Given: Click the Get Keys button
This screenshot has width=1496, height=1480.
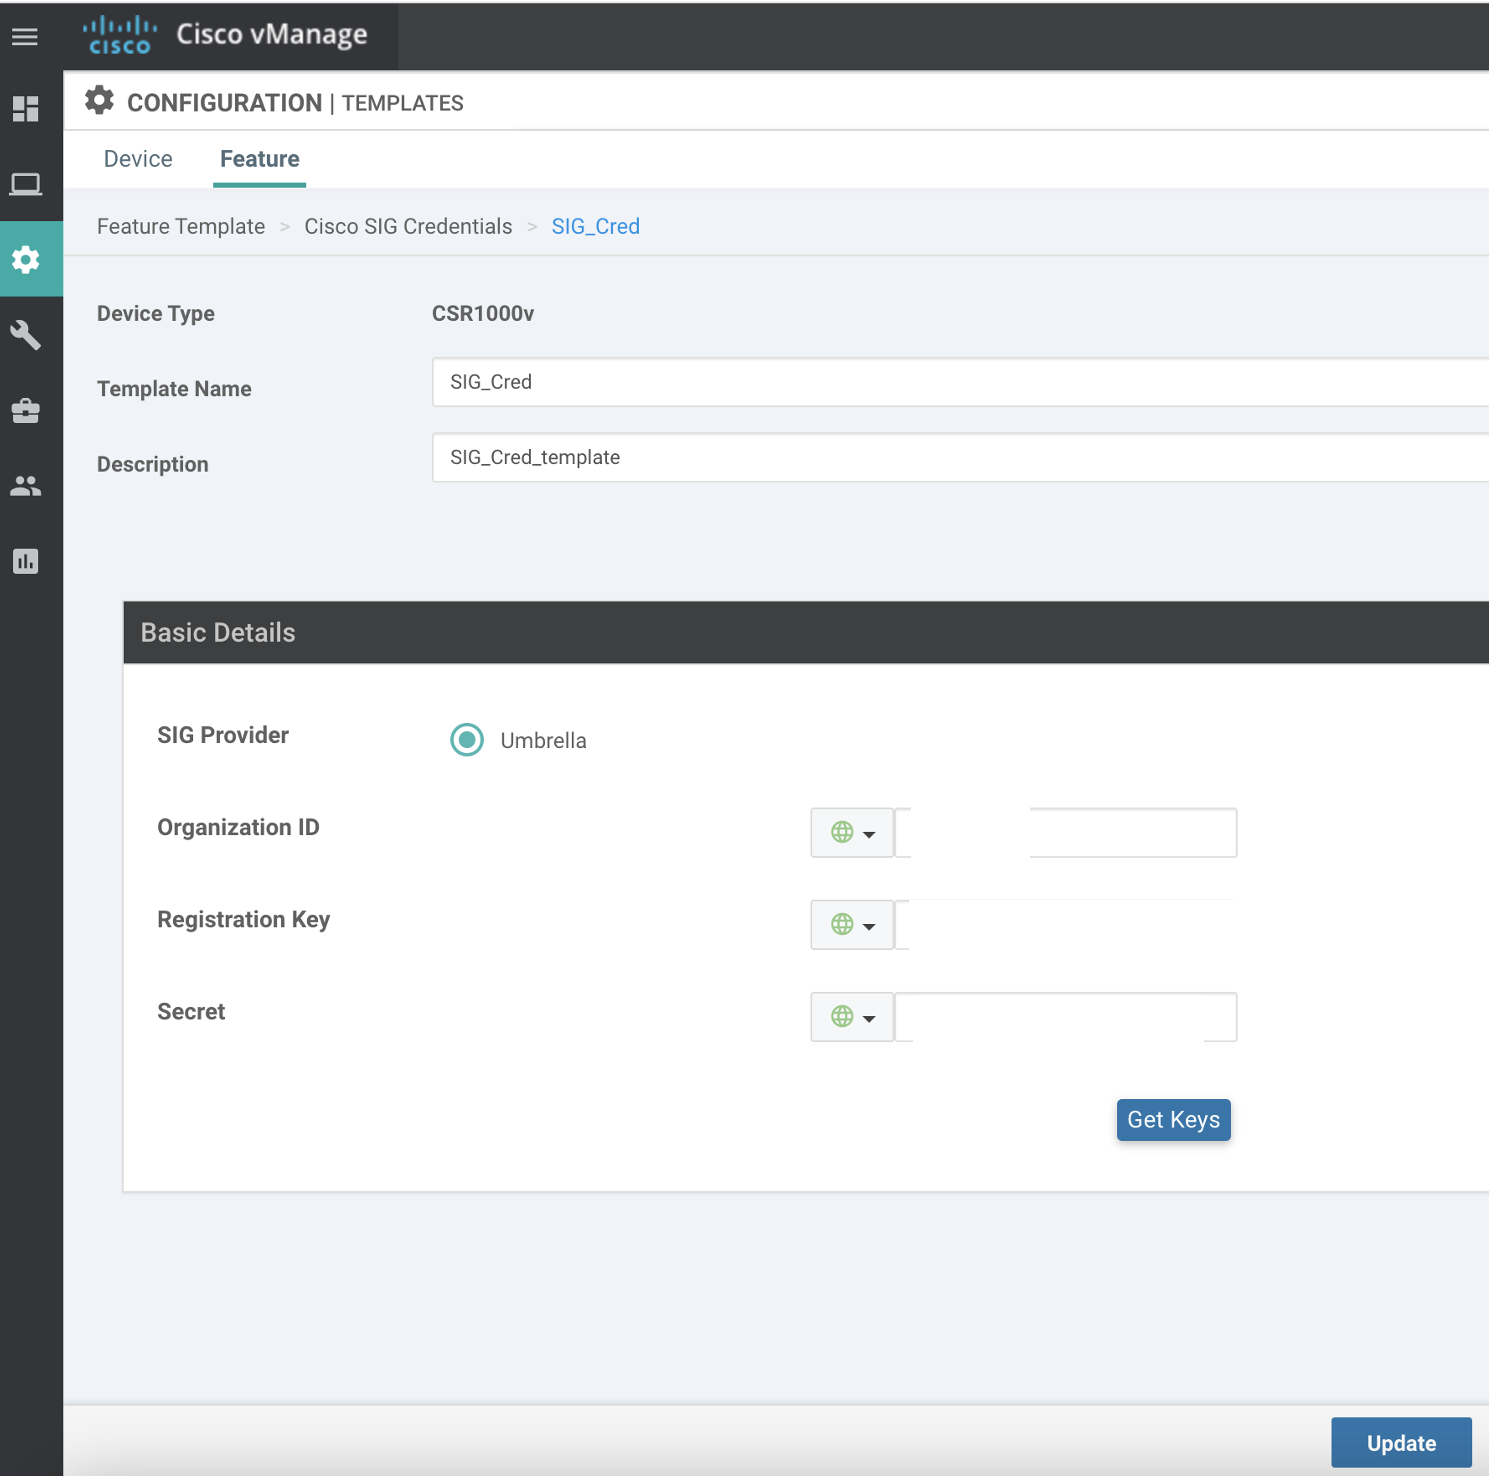Looking at the screenshot, I should point(1174,1120).
